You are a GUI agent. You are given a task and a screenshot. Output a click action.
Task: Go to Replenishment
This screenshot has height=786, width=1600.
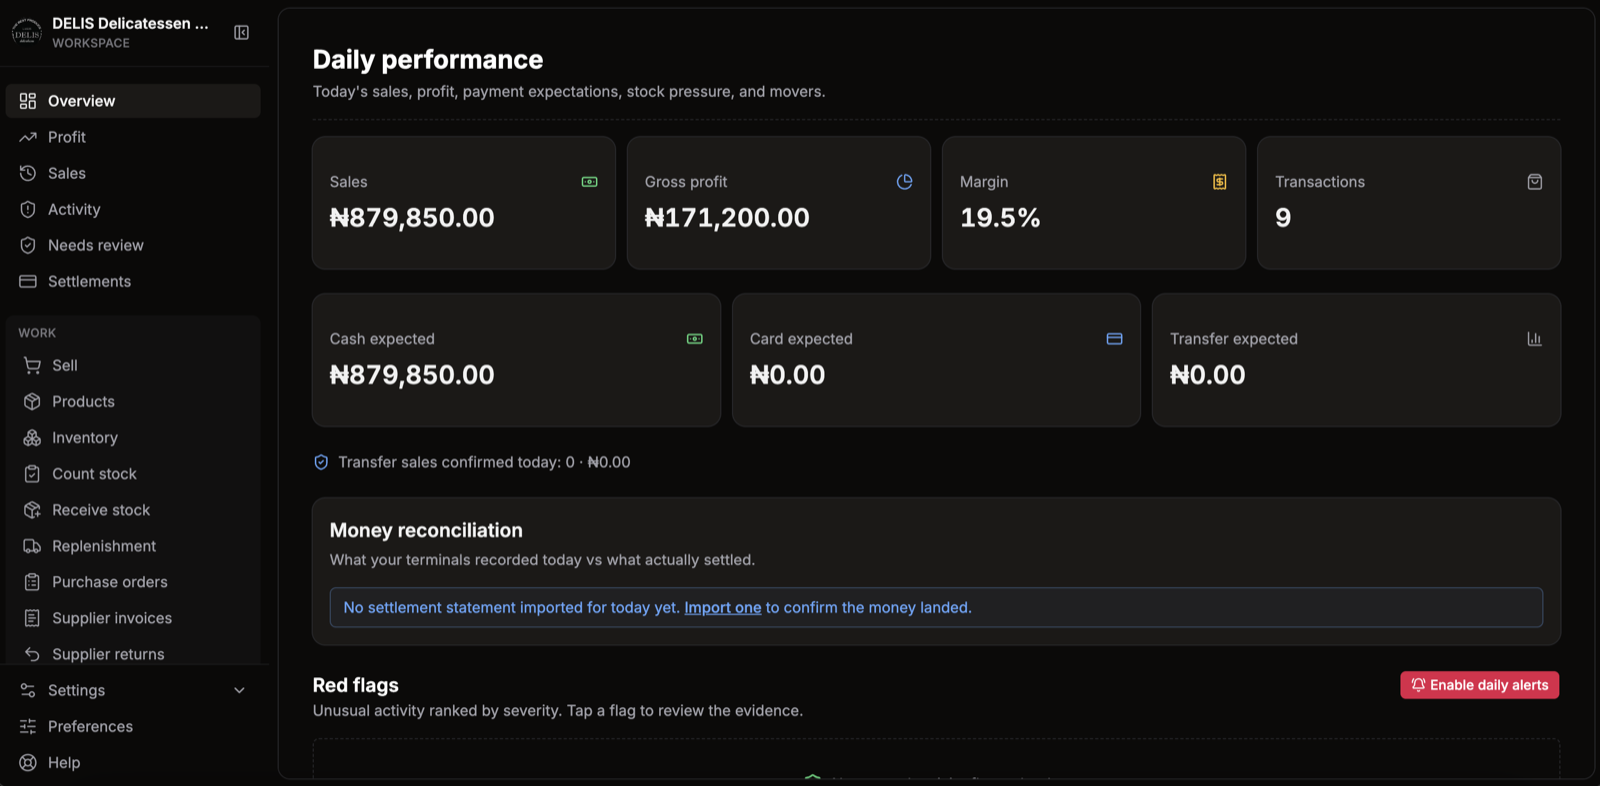tap(133, 545)
